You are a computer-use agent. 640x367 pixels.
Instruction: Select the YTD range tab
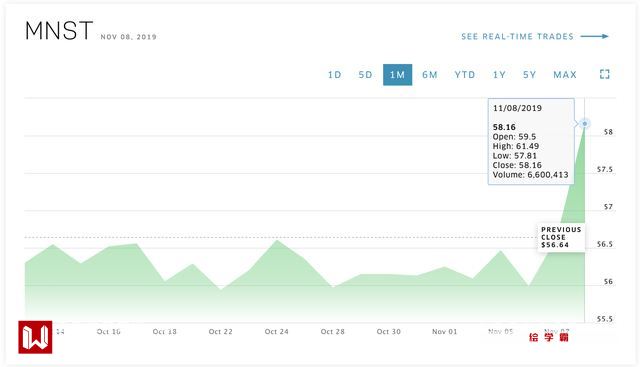pyautogui.click(x=465, y=75)
